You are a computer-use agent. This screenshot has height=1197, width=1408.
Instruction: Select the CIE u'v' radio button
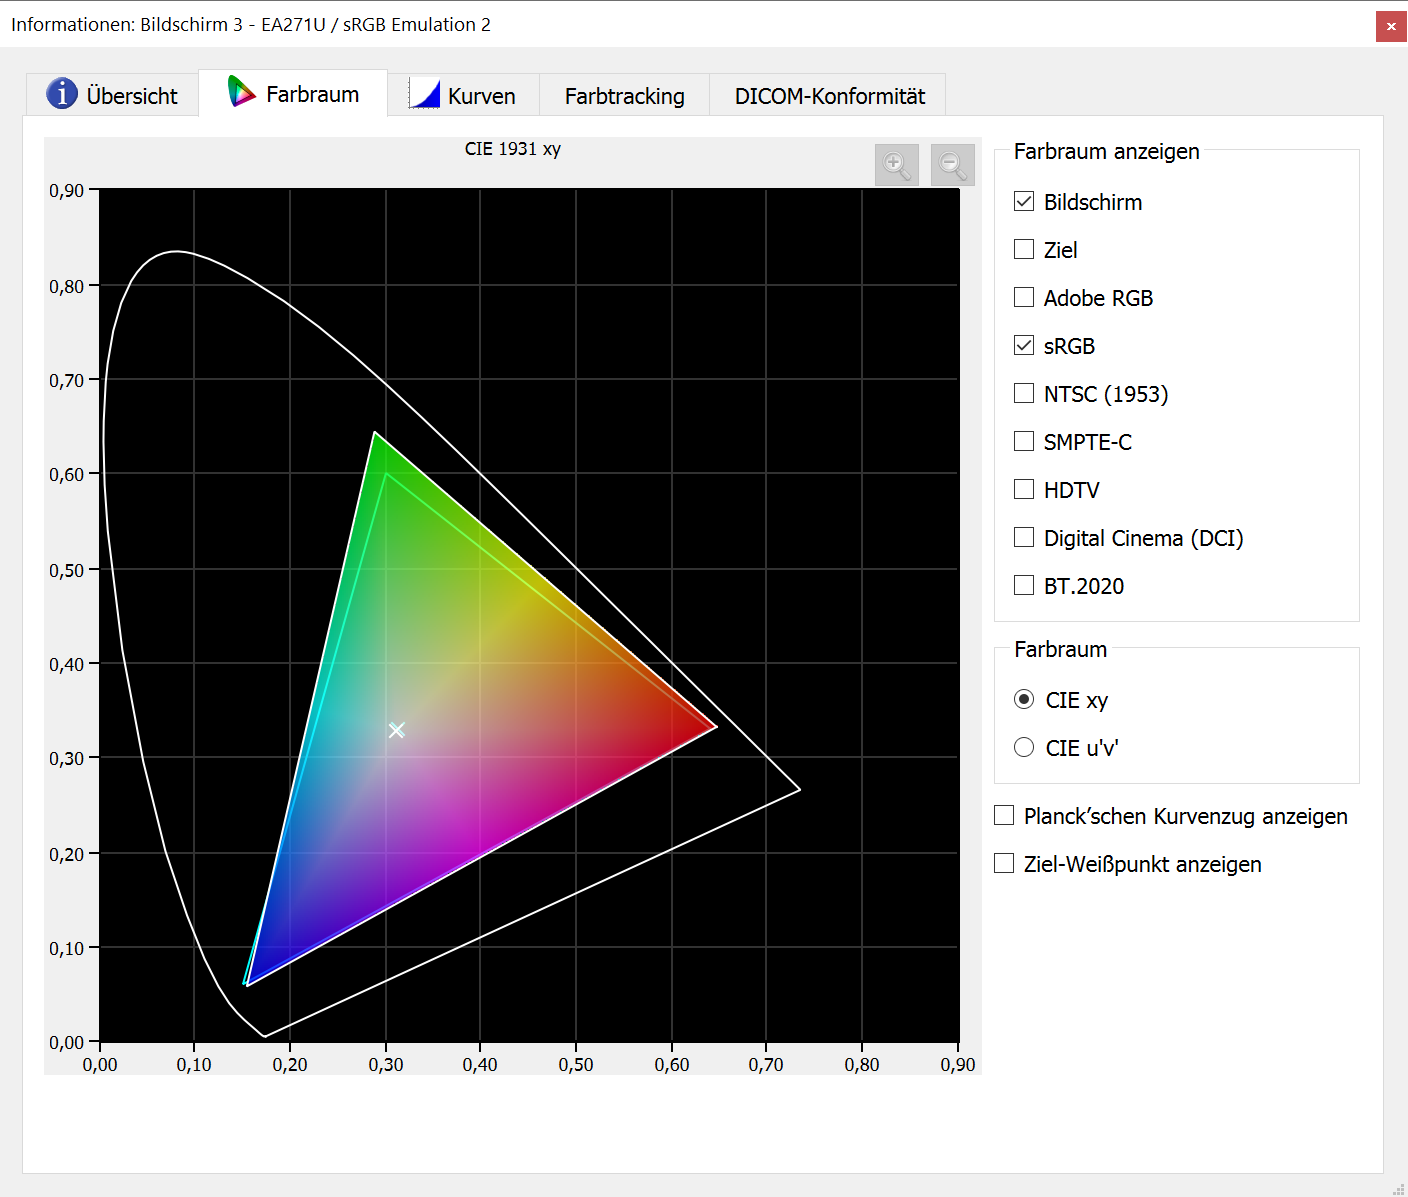[x=1024, y=747]
